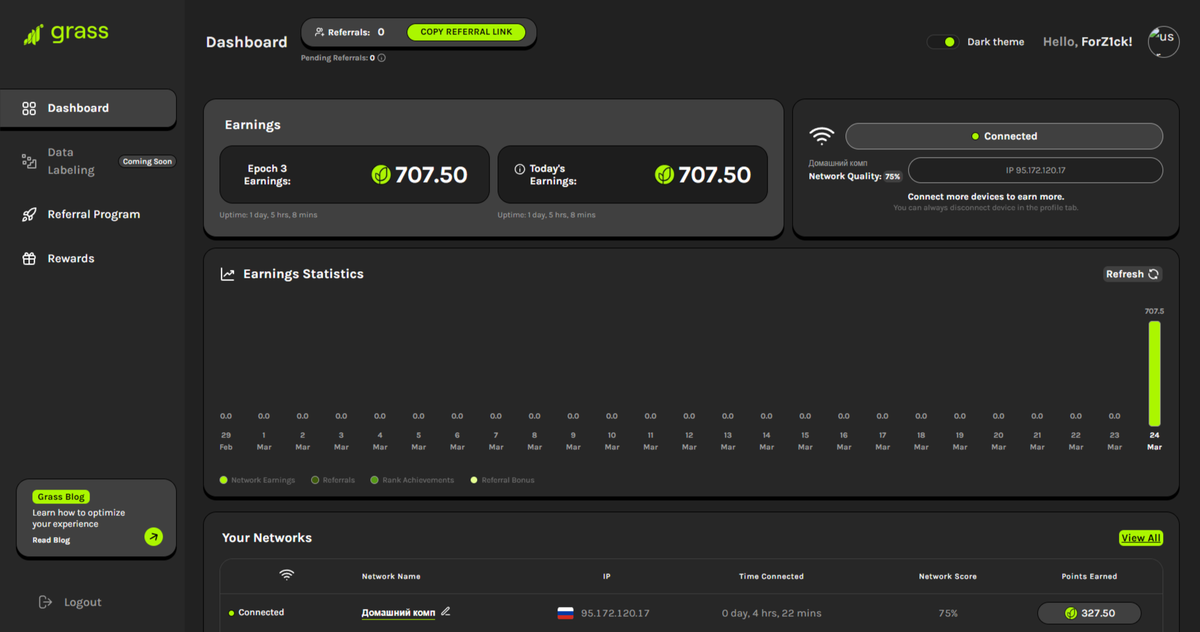The image size is (1200, 632).
Task: Click the Data Labeling icon
Action: (29, 161)
